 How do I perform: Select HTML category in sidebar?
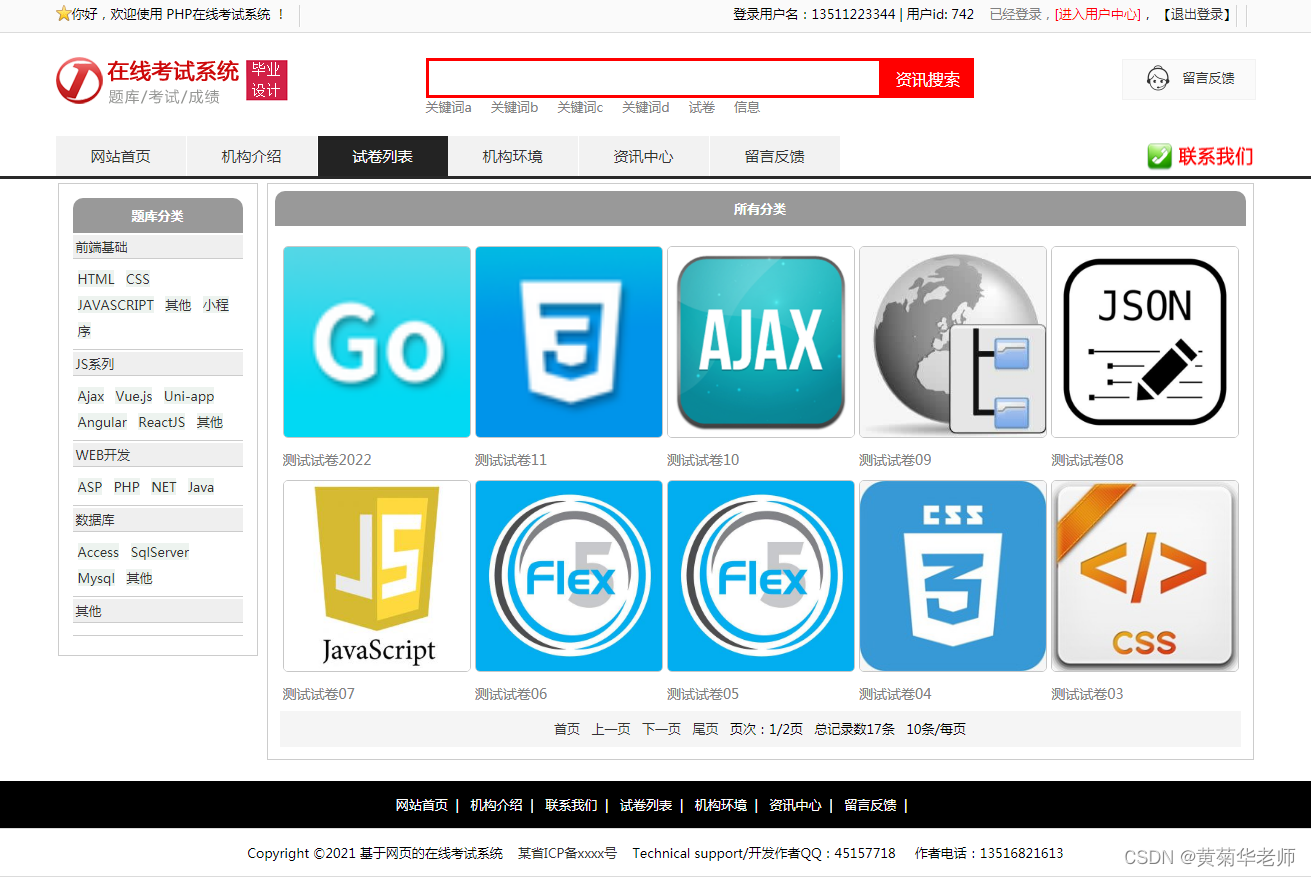[96, 279]
